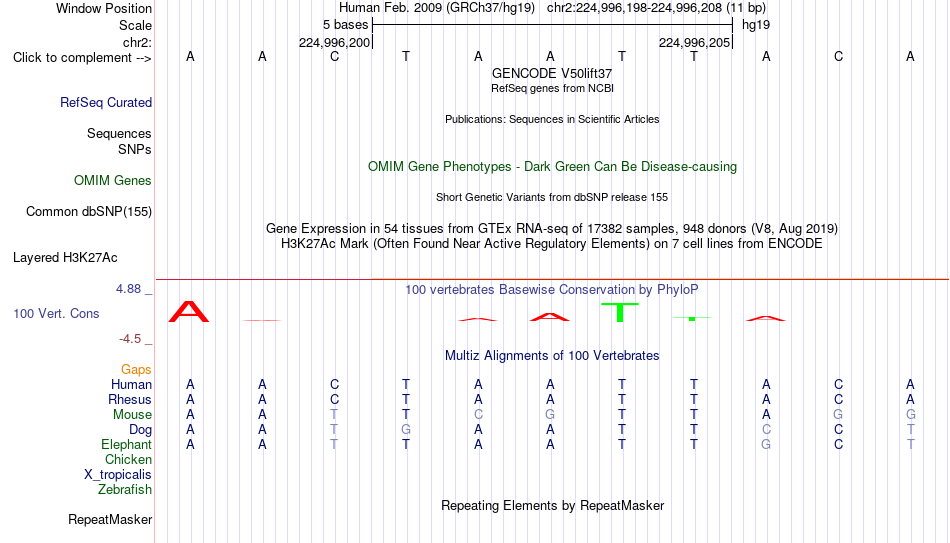
Task: Select the X_tropicalis species row label
Action: coord(118,475)
